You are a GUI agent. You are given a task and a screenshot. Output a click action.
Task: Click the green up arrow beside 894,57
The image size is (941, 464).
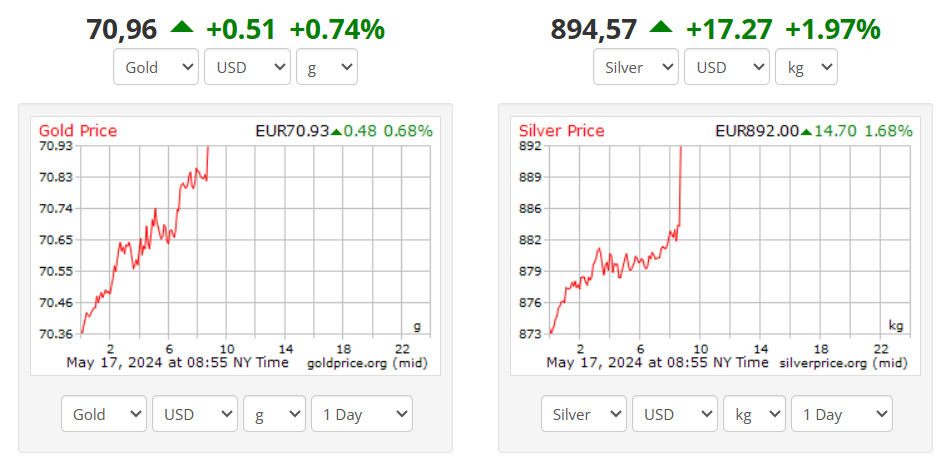tap(661, 28)
